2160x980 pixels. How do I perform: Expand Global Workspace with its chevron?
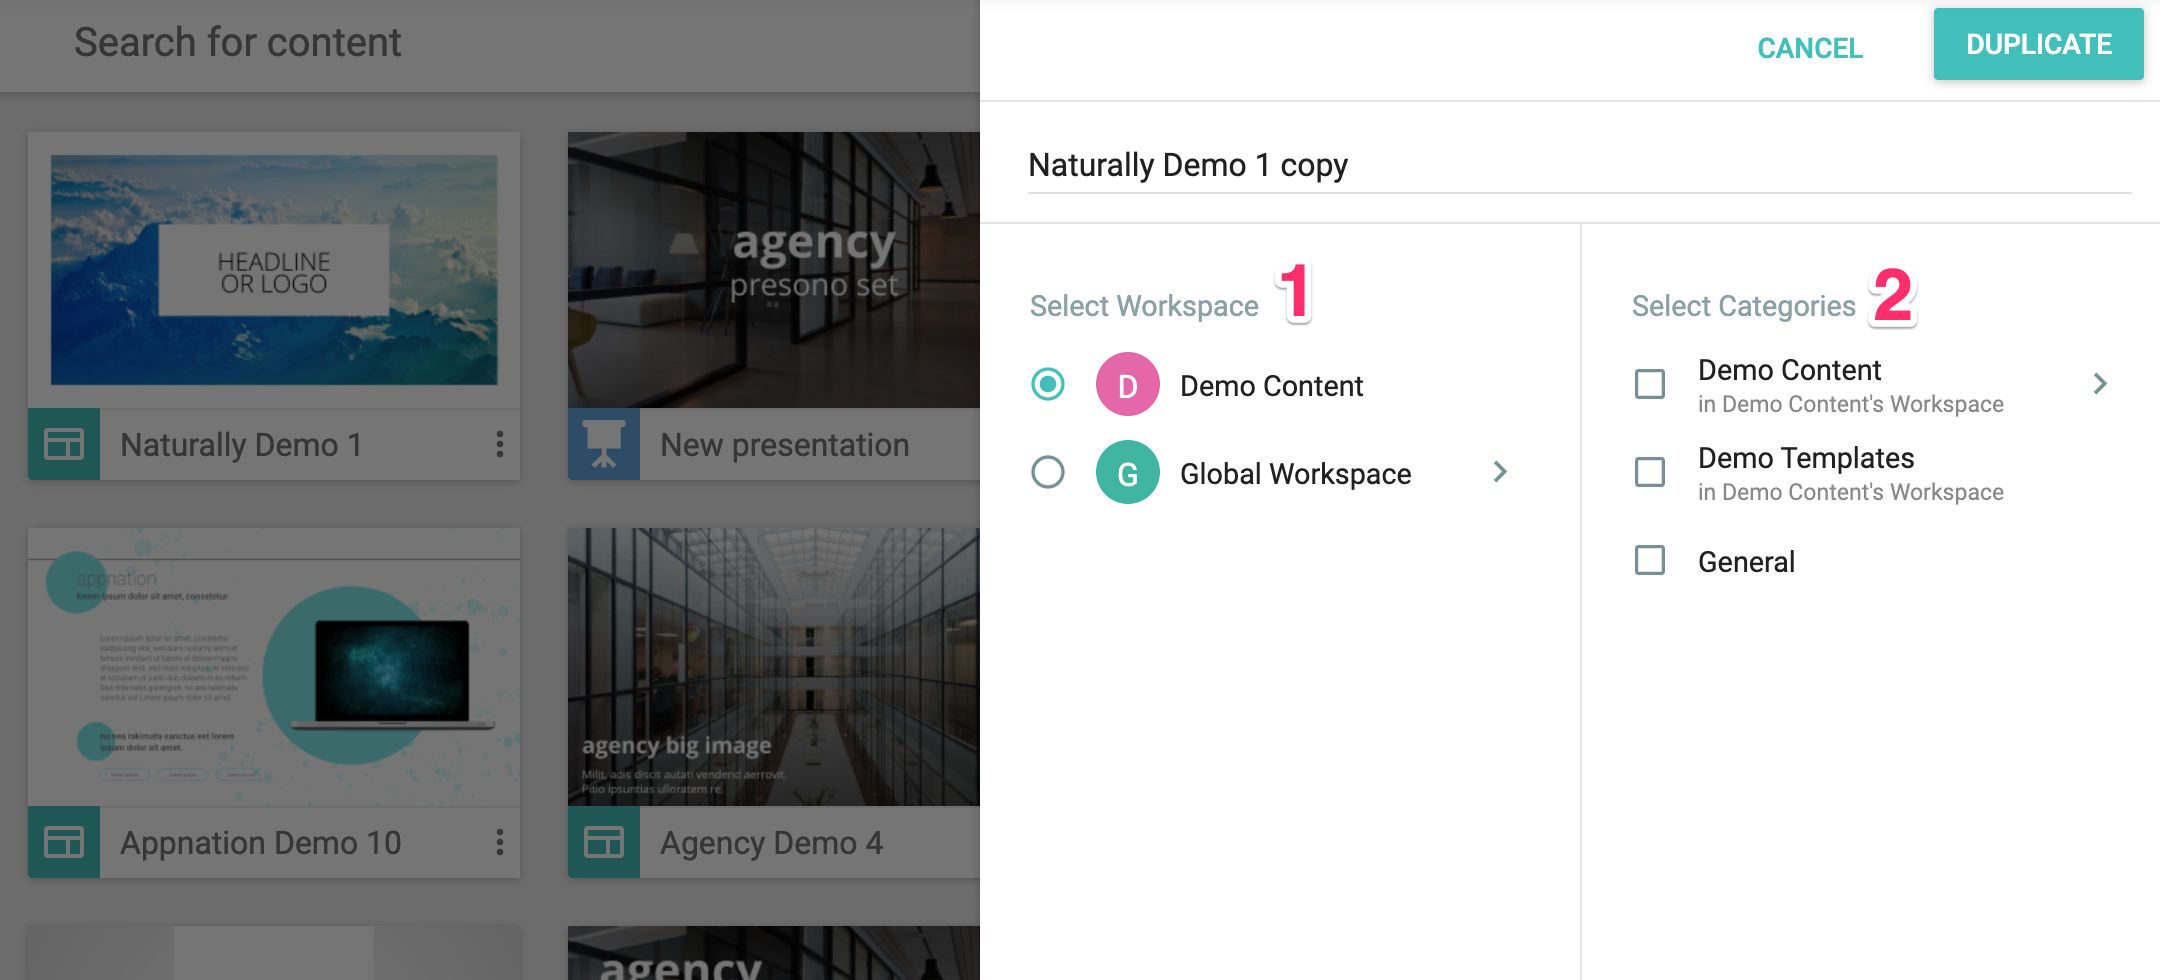tap(1500, 472)
